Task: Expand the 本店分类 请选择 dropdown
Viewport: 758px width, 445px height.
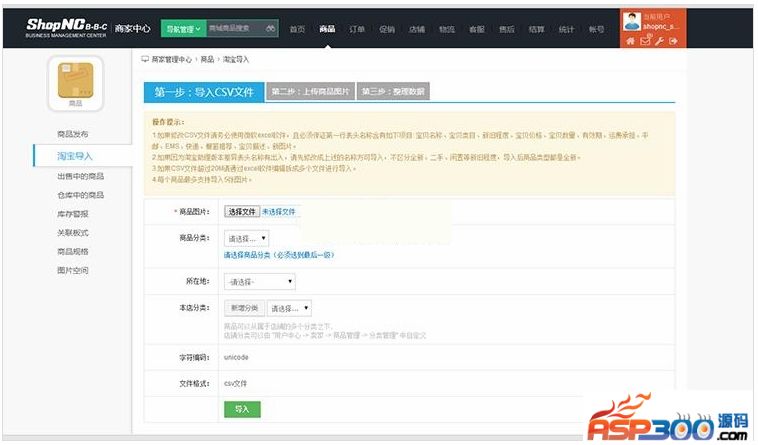Action: pyautogui.click(x=289, y=308)
